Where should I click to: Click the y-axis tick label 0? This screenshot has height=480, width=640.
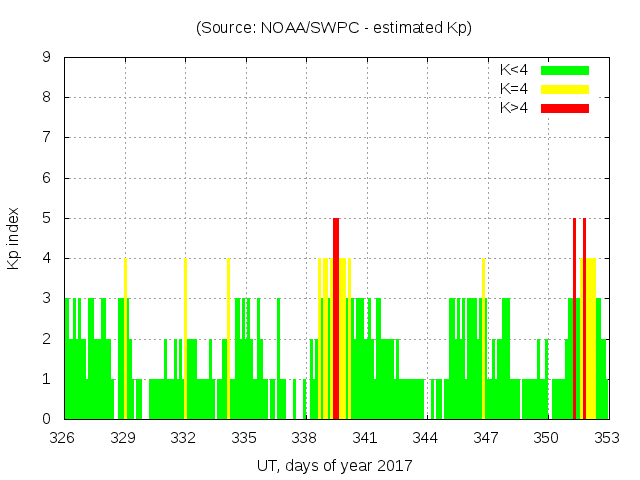[x=46, y=419]
